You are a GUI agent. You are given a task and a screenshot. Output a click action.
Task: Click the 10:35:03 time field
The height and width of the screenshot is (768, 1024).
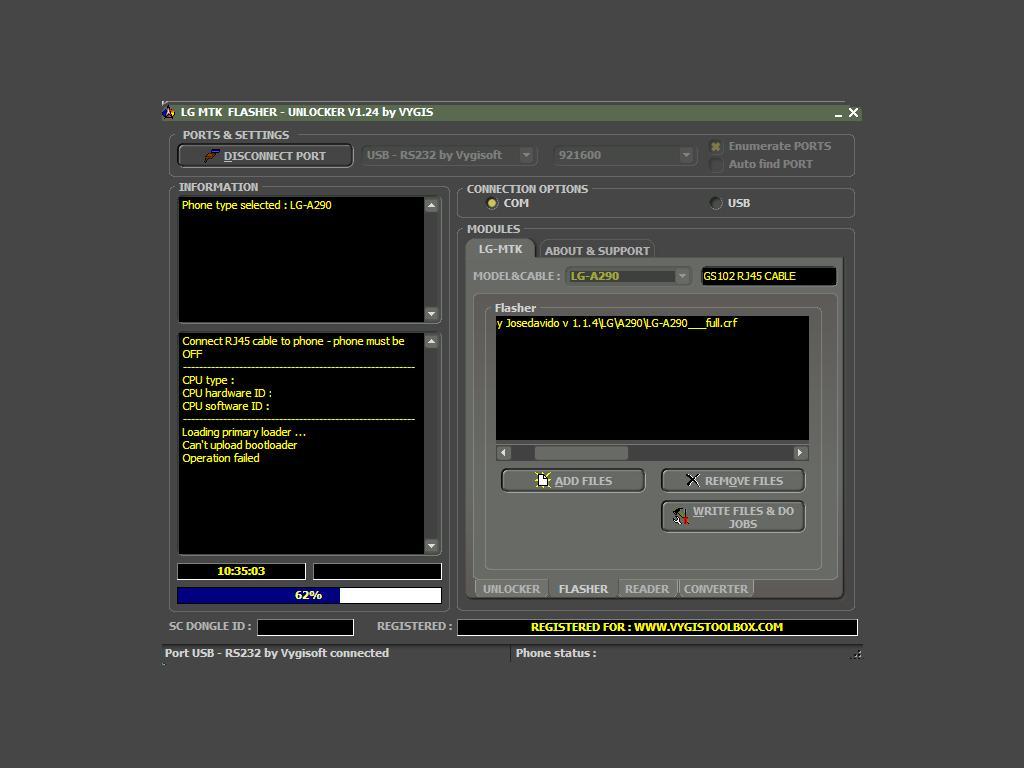click(241, 571)
